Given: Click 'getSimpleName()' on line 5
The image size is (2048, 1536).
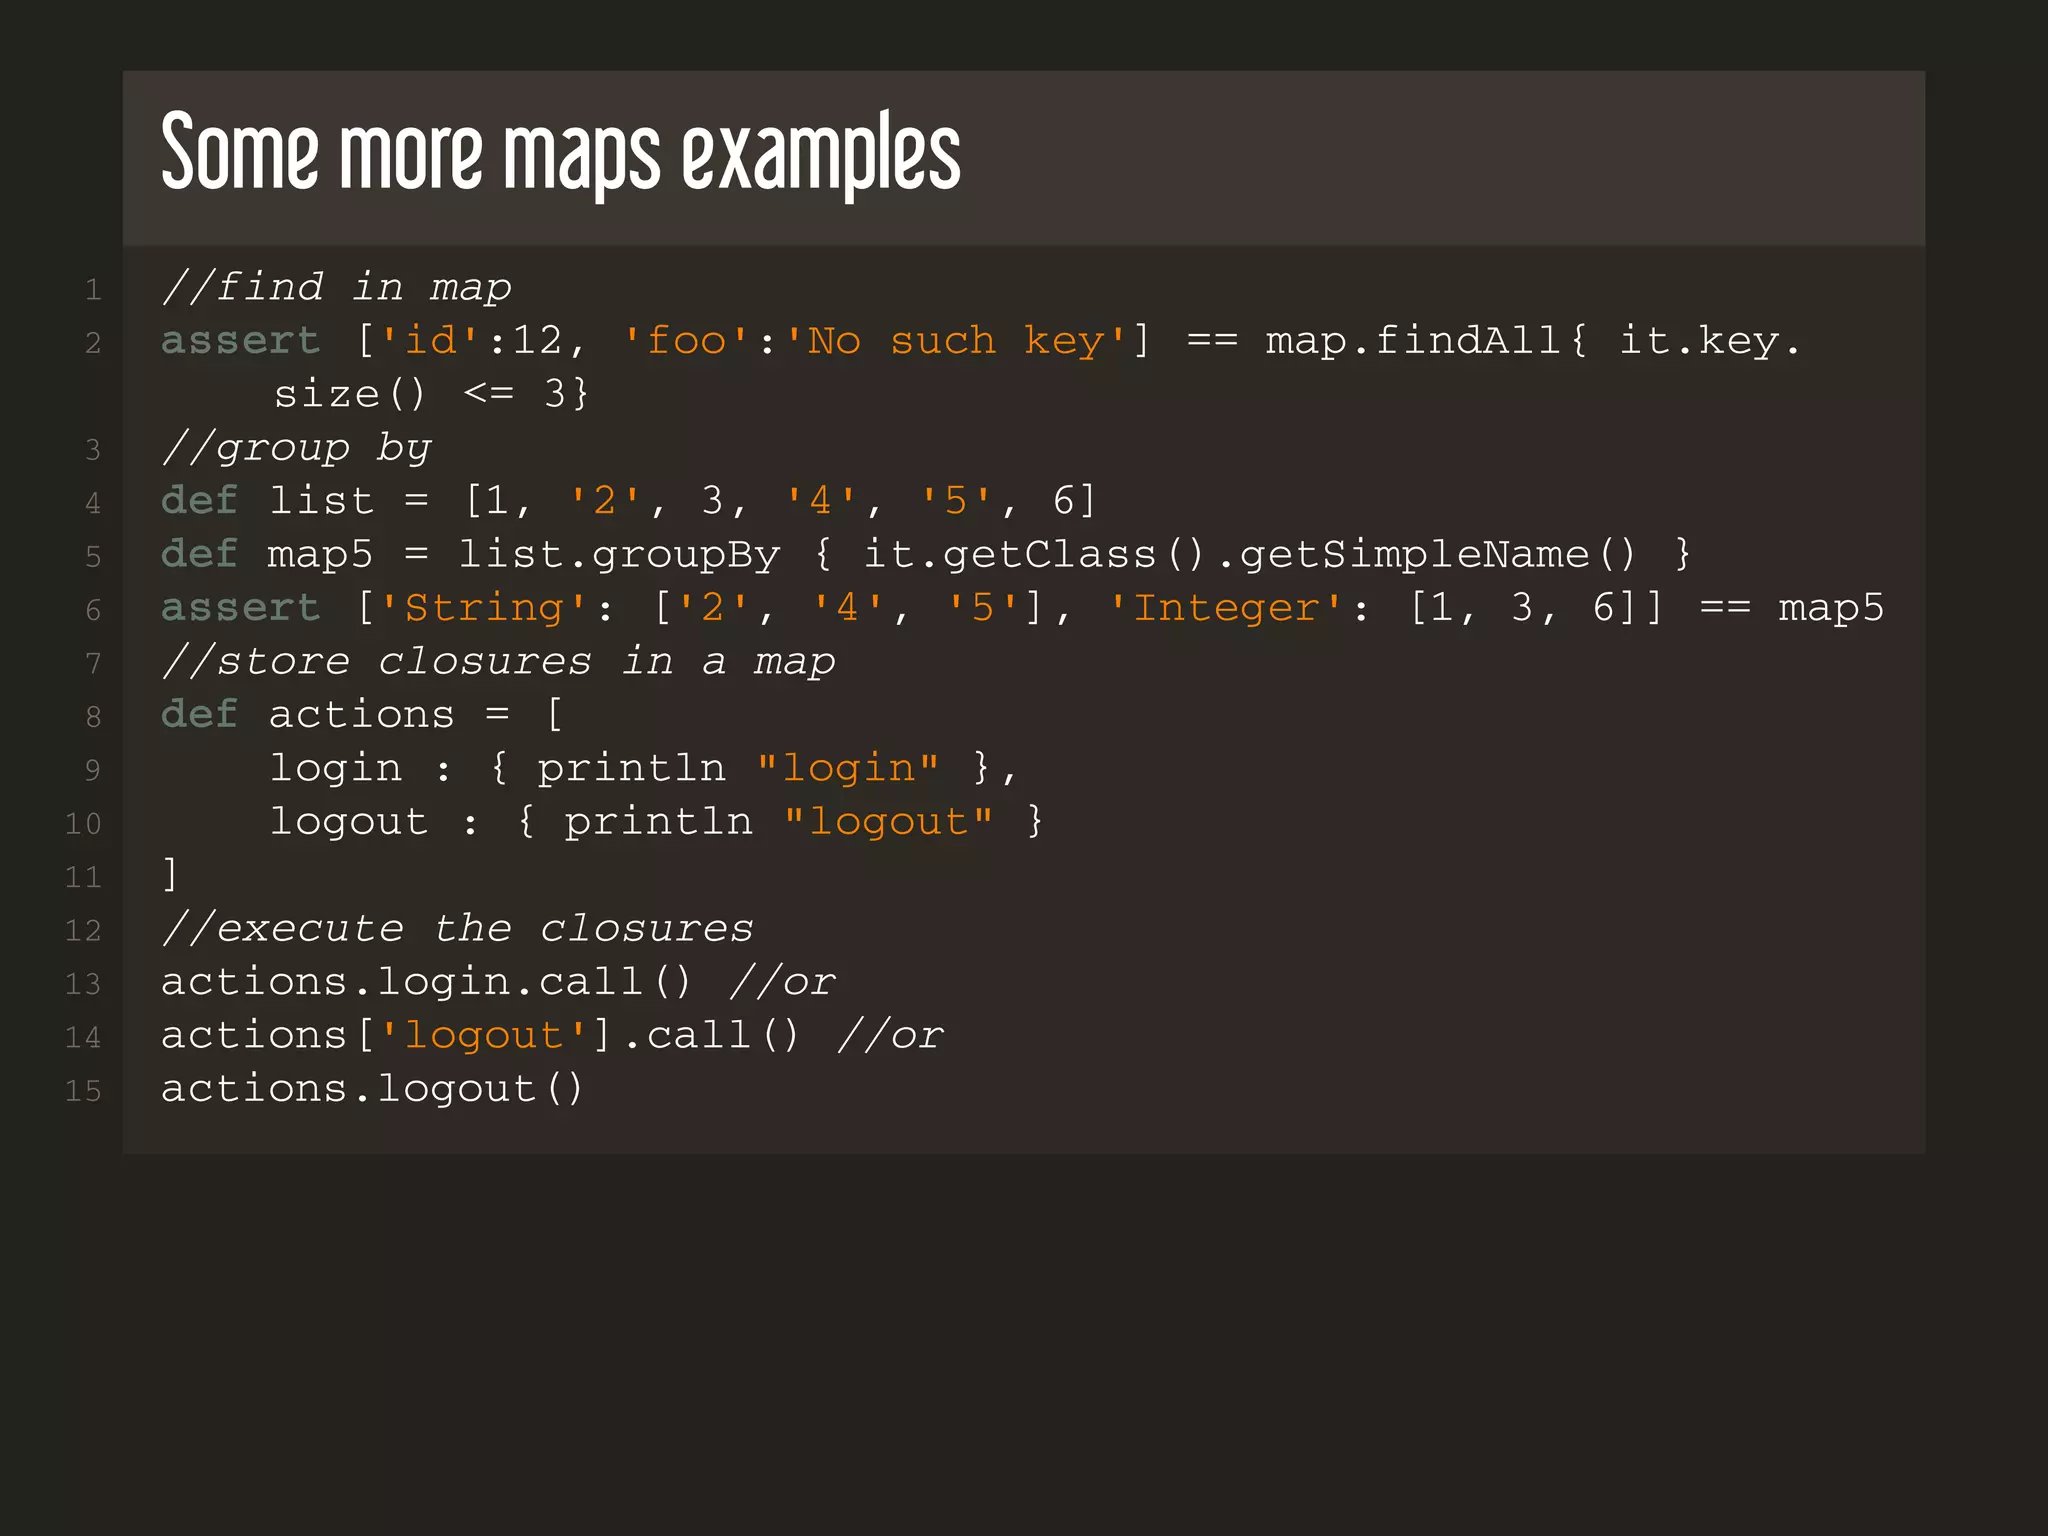Looking at the screenshot, I should [x=1438, y=554].
